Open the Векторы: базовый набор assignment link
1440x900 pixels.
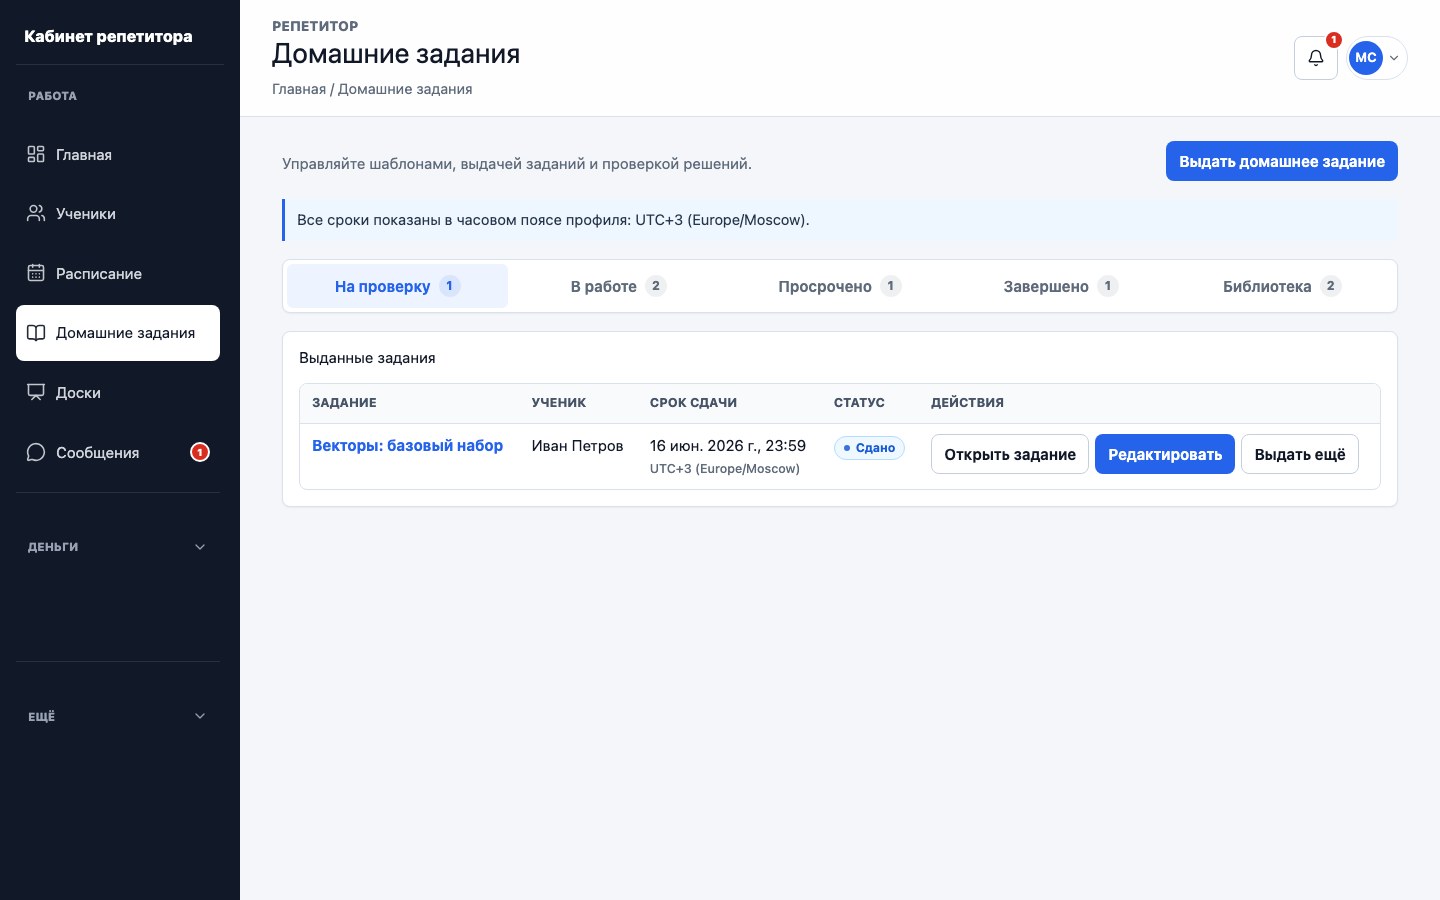coord(407,446)
